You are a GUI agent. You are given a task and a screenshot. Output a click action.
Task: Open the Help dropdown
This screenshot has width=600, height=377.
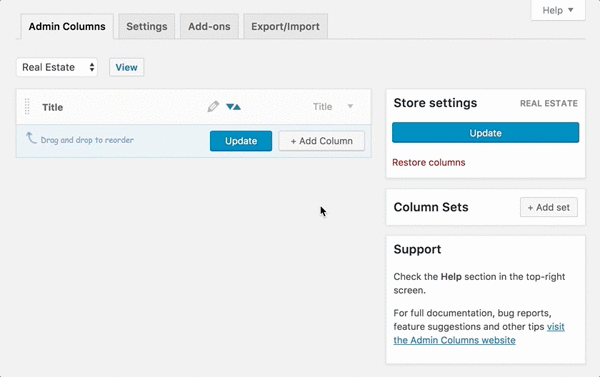click(x=558, y=10)
